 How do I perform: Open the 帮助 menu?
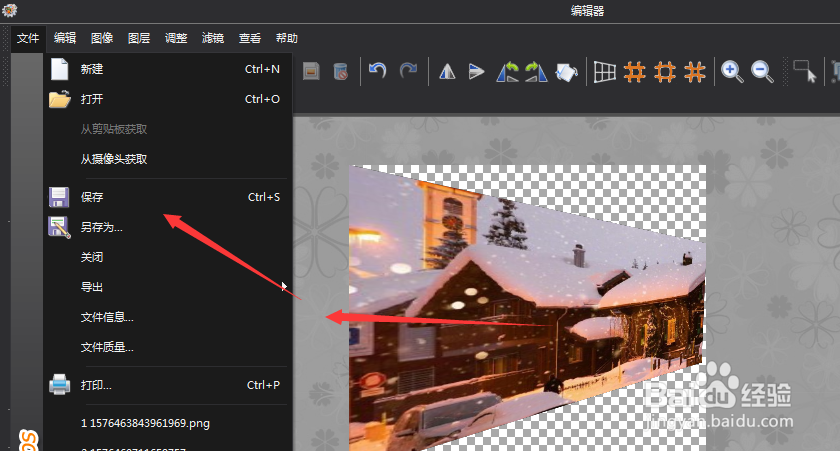click(x=287, y=38)
